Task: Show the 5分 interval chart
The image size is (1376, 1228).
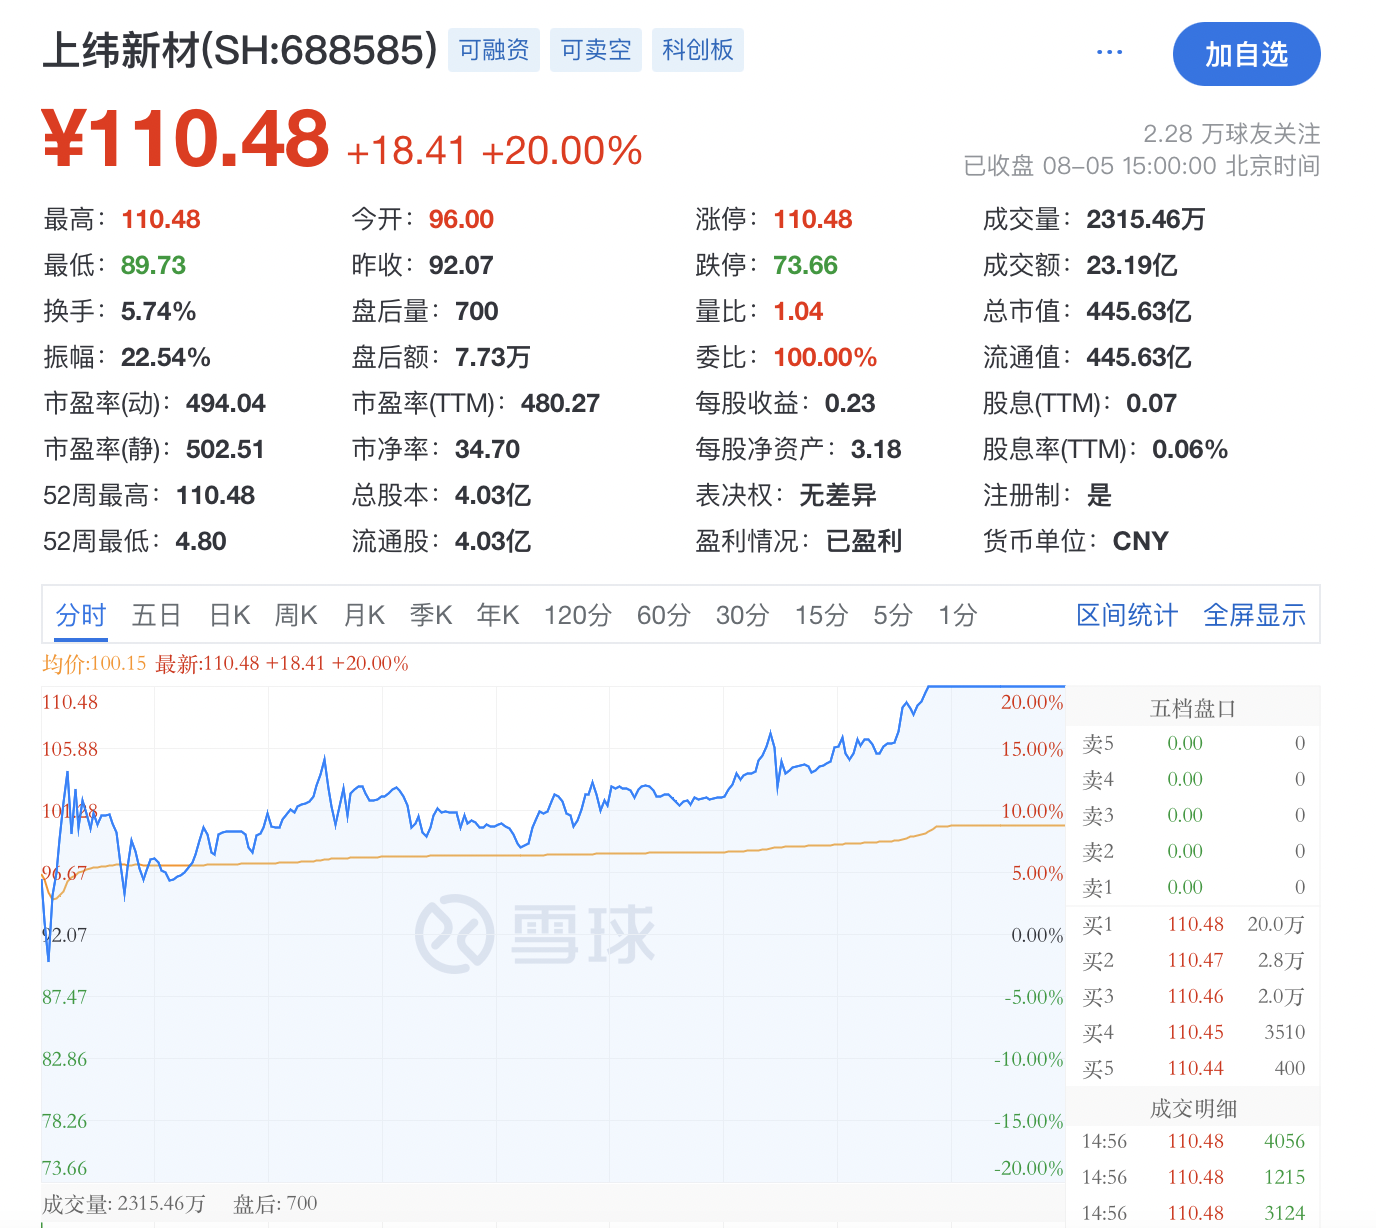Action: 893,615
